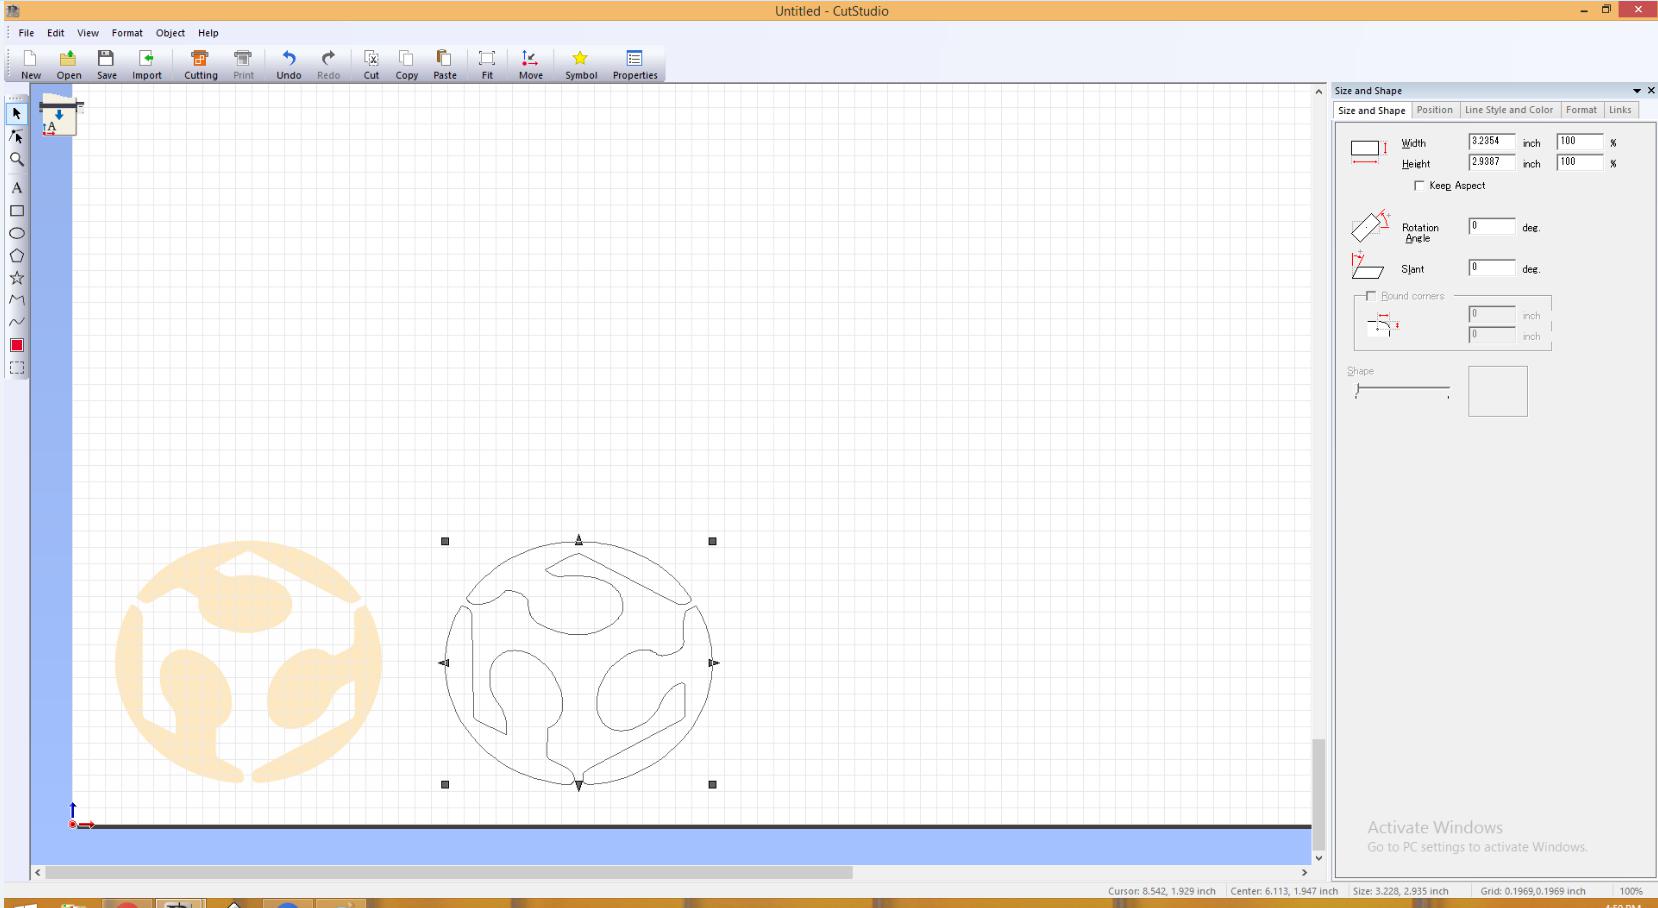Select the dashed rectangle tool
The image size is (1658, 908).
tap(17, 368)
